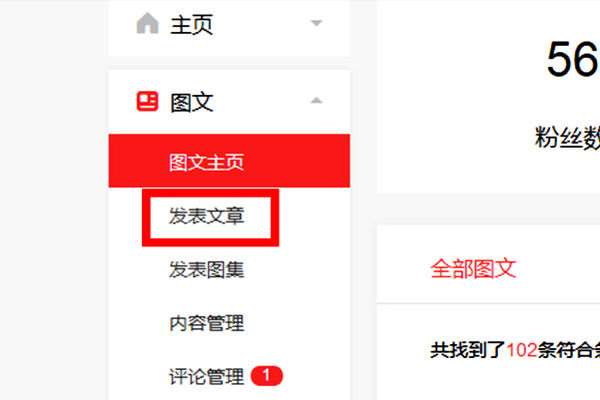This screenshot has height=400, width=600.
Task: Click the red 图文 article icon
Action: pyautogui.click(x=147, y=101)
